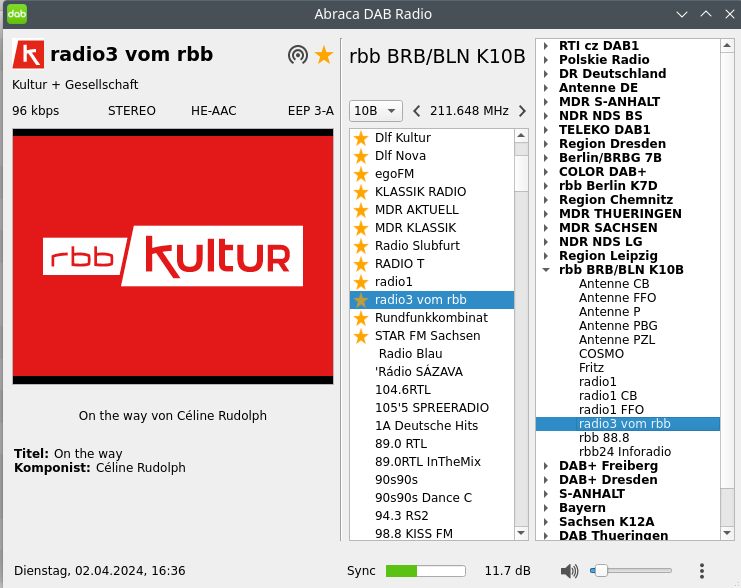Click the star icon beside STAR FM Sachsen

point(361,336)
